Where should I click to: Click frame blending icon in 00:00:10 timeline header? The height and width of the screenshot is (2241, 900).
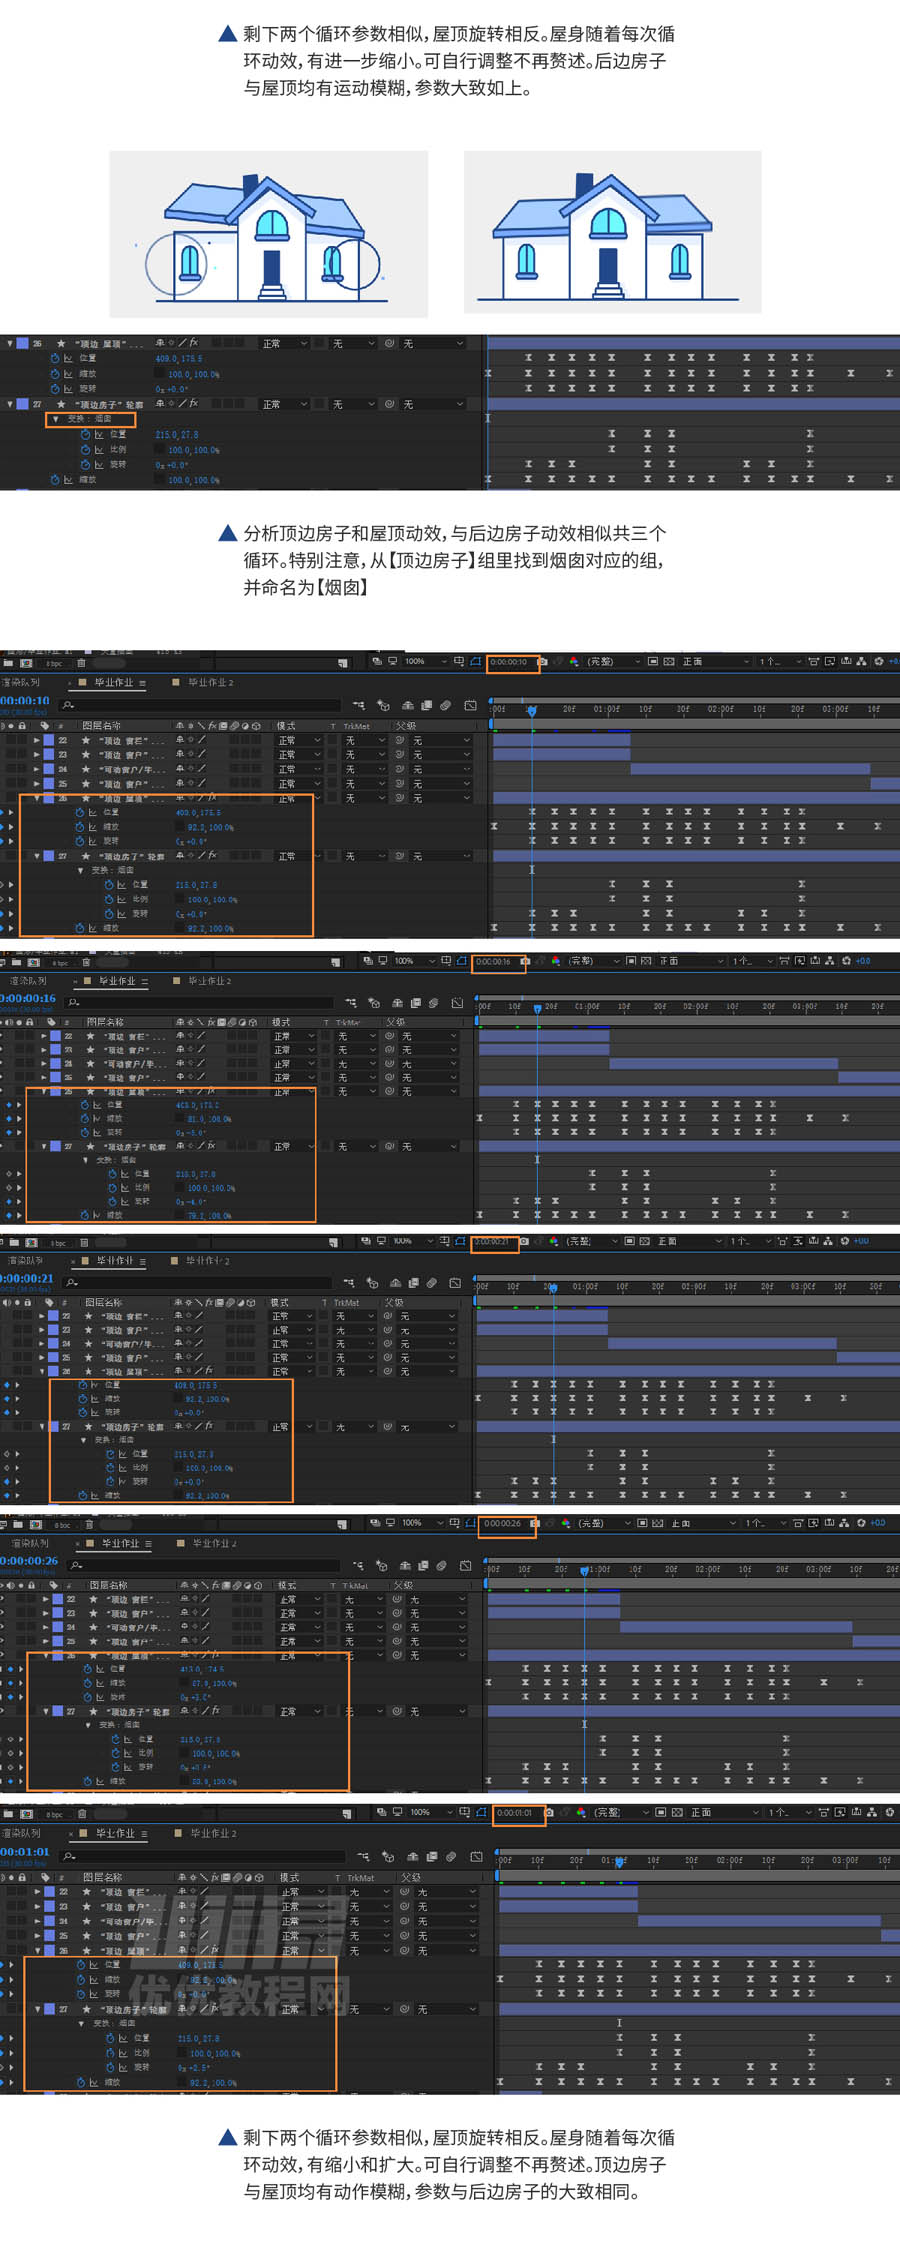427,705
